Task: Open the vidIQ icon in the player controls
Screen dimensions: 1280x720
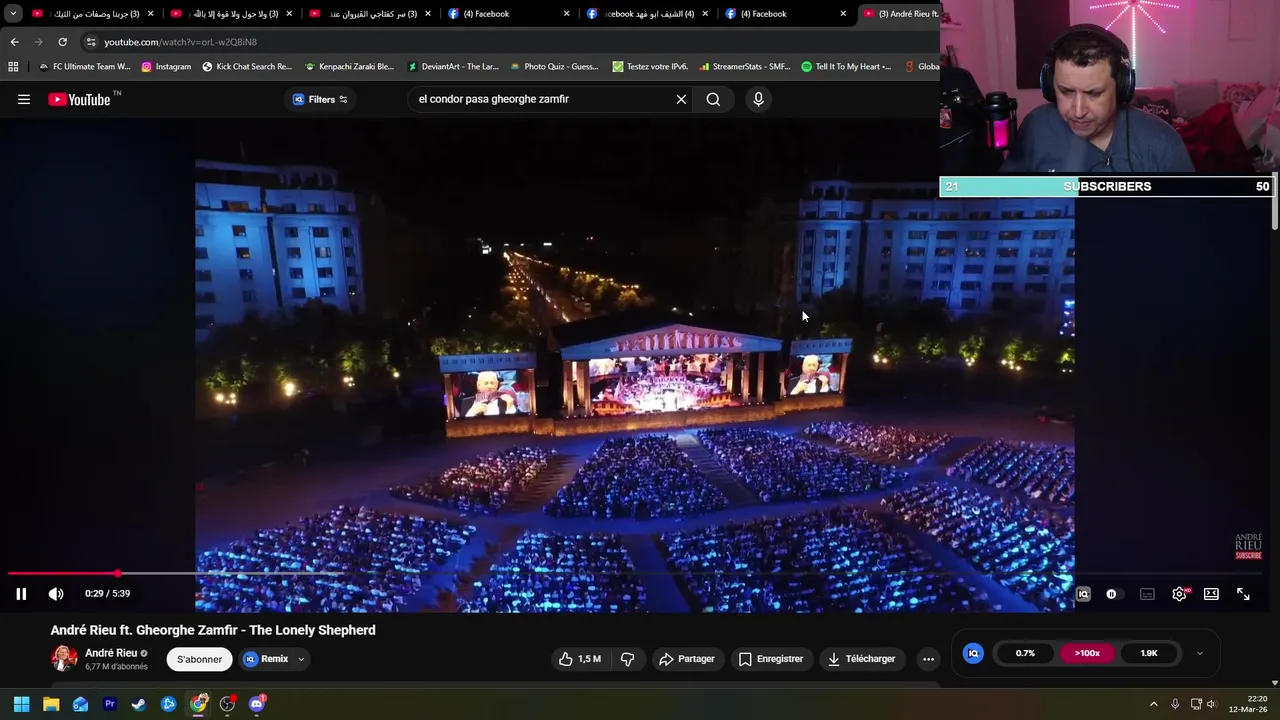Action: pyautogui.click(x=1083, y=594)
